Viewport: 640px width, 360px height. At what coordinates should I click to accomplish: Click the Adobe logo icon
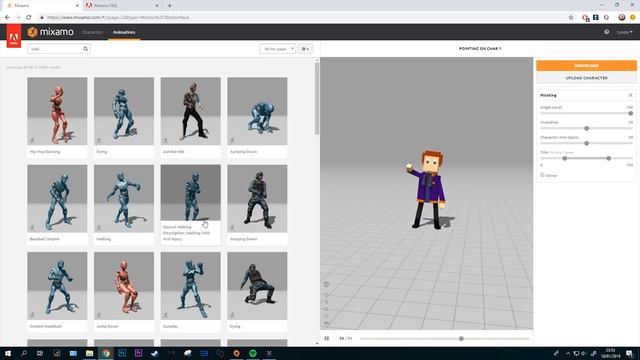point(13,36)
